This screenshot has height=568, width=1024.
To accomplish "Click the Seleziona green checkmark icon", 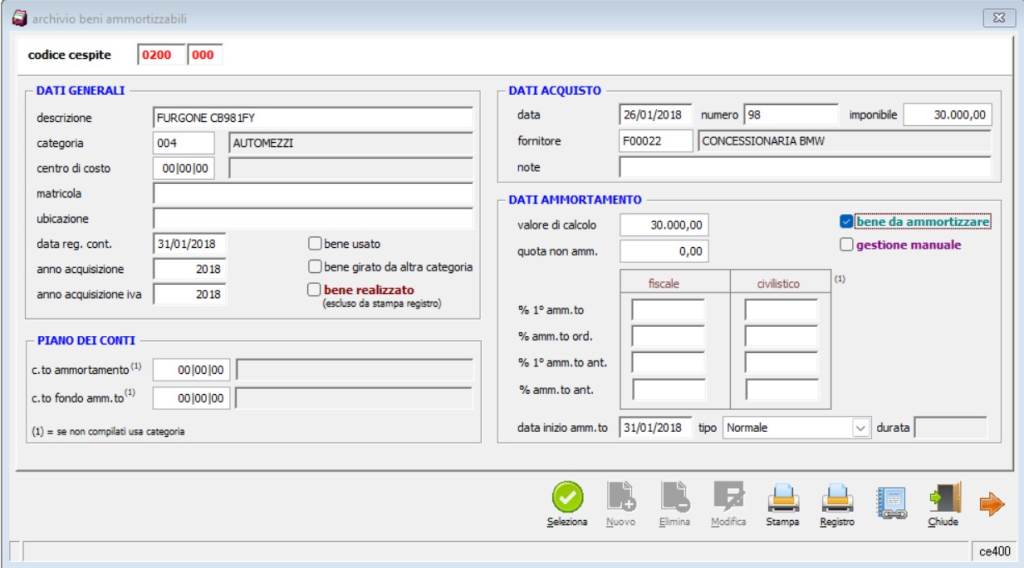I will click(567, 497).
